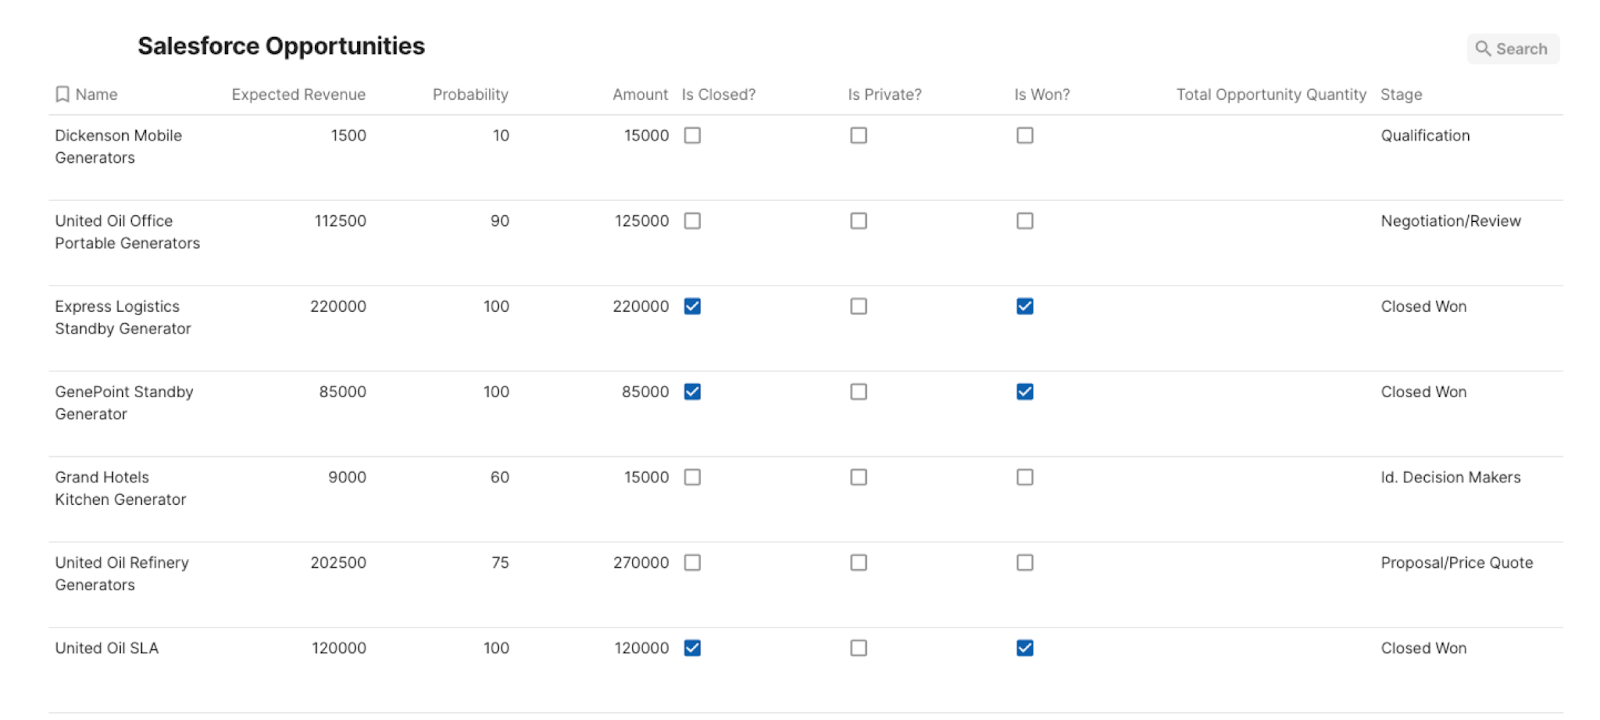Image resolution: width=1600 pixels, height=720 pixels.
Task: Select the Negotiation/Review stage cell
Action: (x=1450, y=221)
